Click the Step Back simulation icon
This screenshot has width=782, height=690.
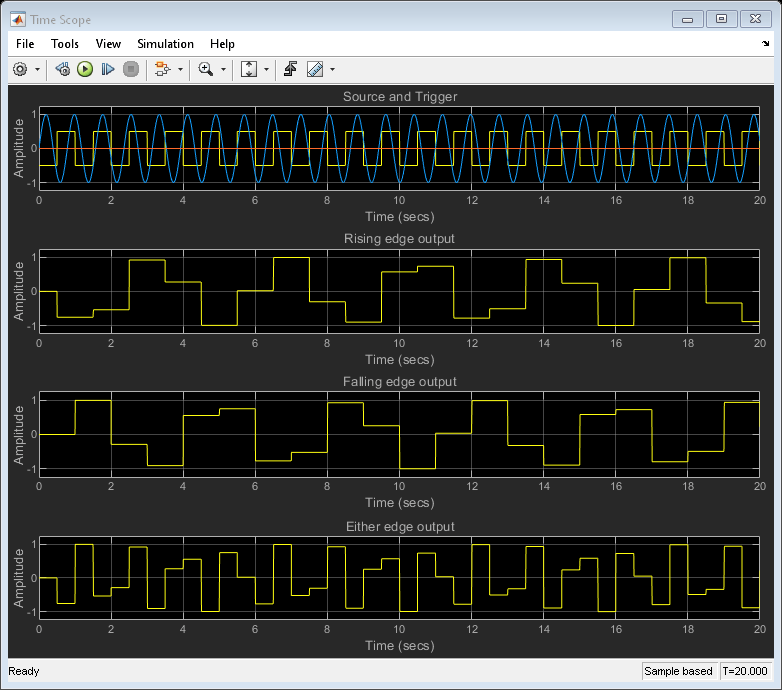(x=62, y=69)
